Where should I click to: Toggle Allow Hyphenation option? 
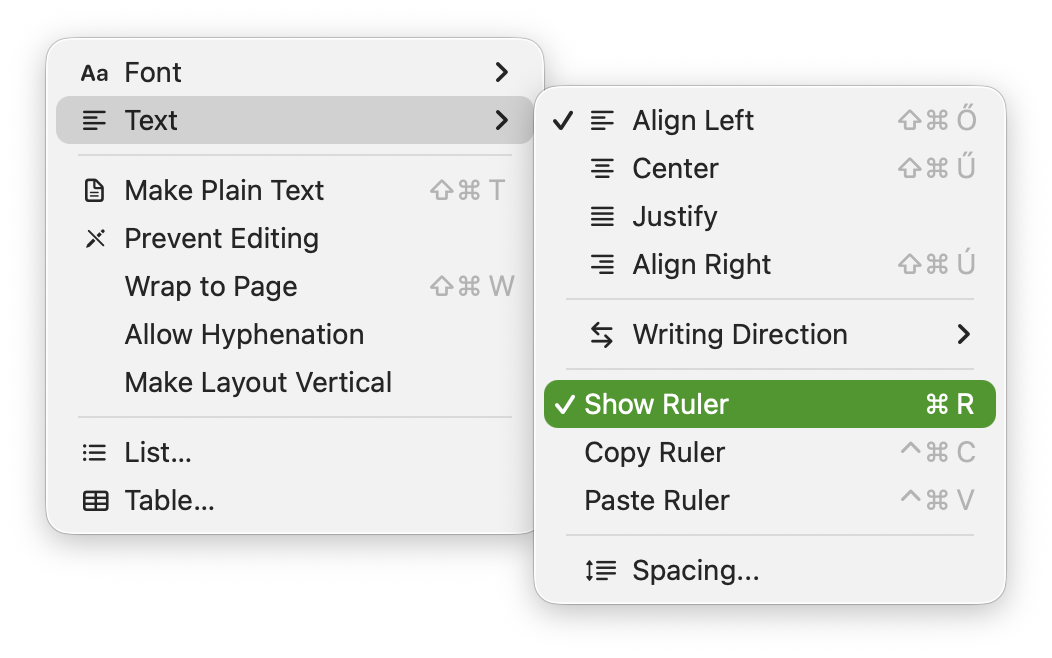click(244, 335)
